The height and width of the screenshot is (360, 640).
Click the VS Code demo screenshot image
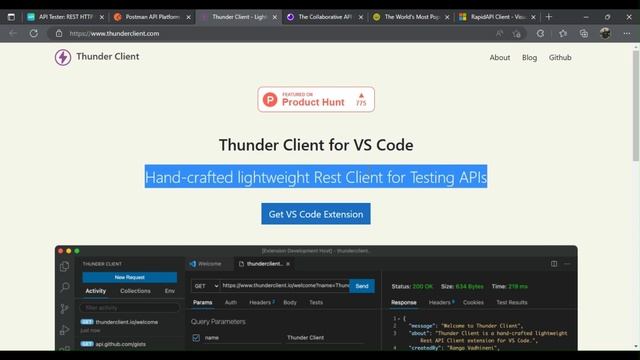tap(316, 298)
